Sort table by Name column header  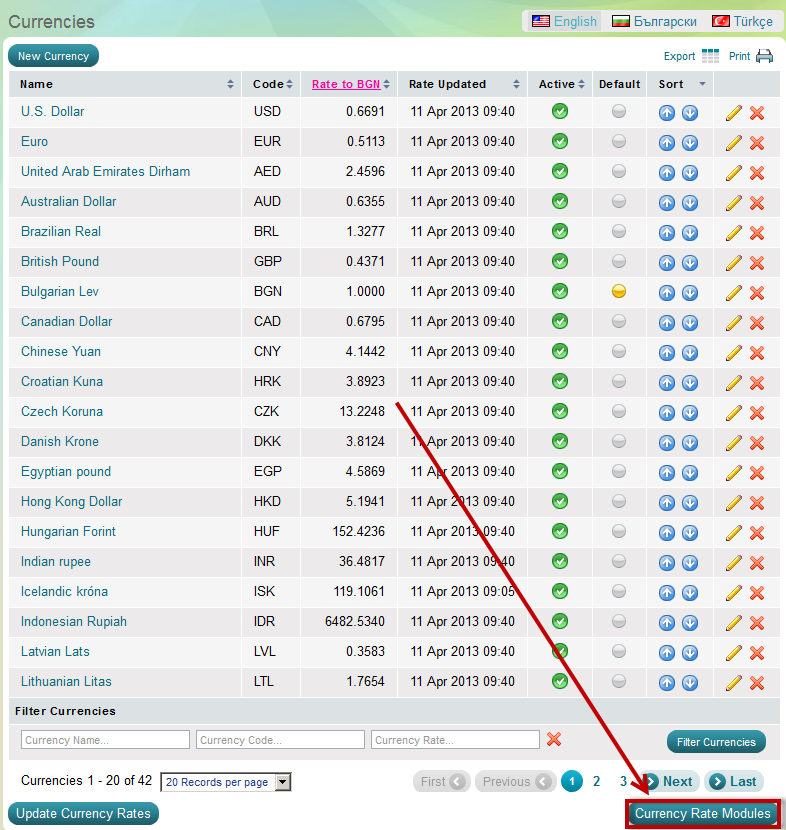(x=37, y=84)
